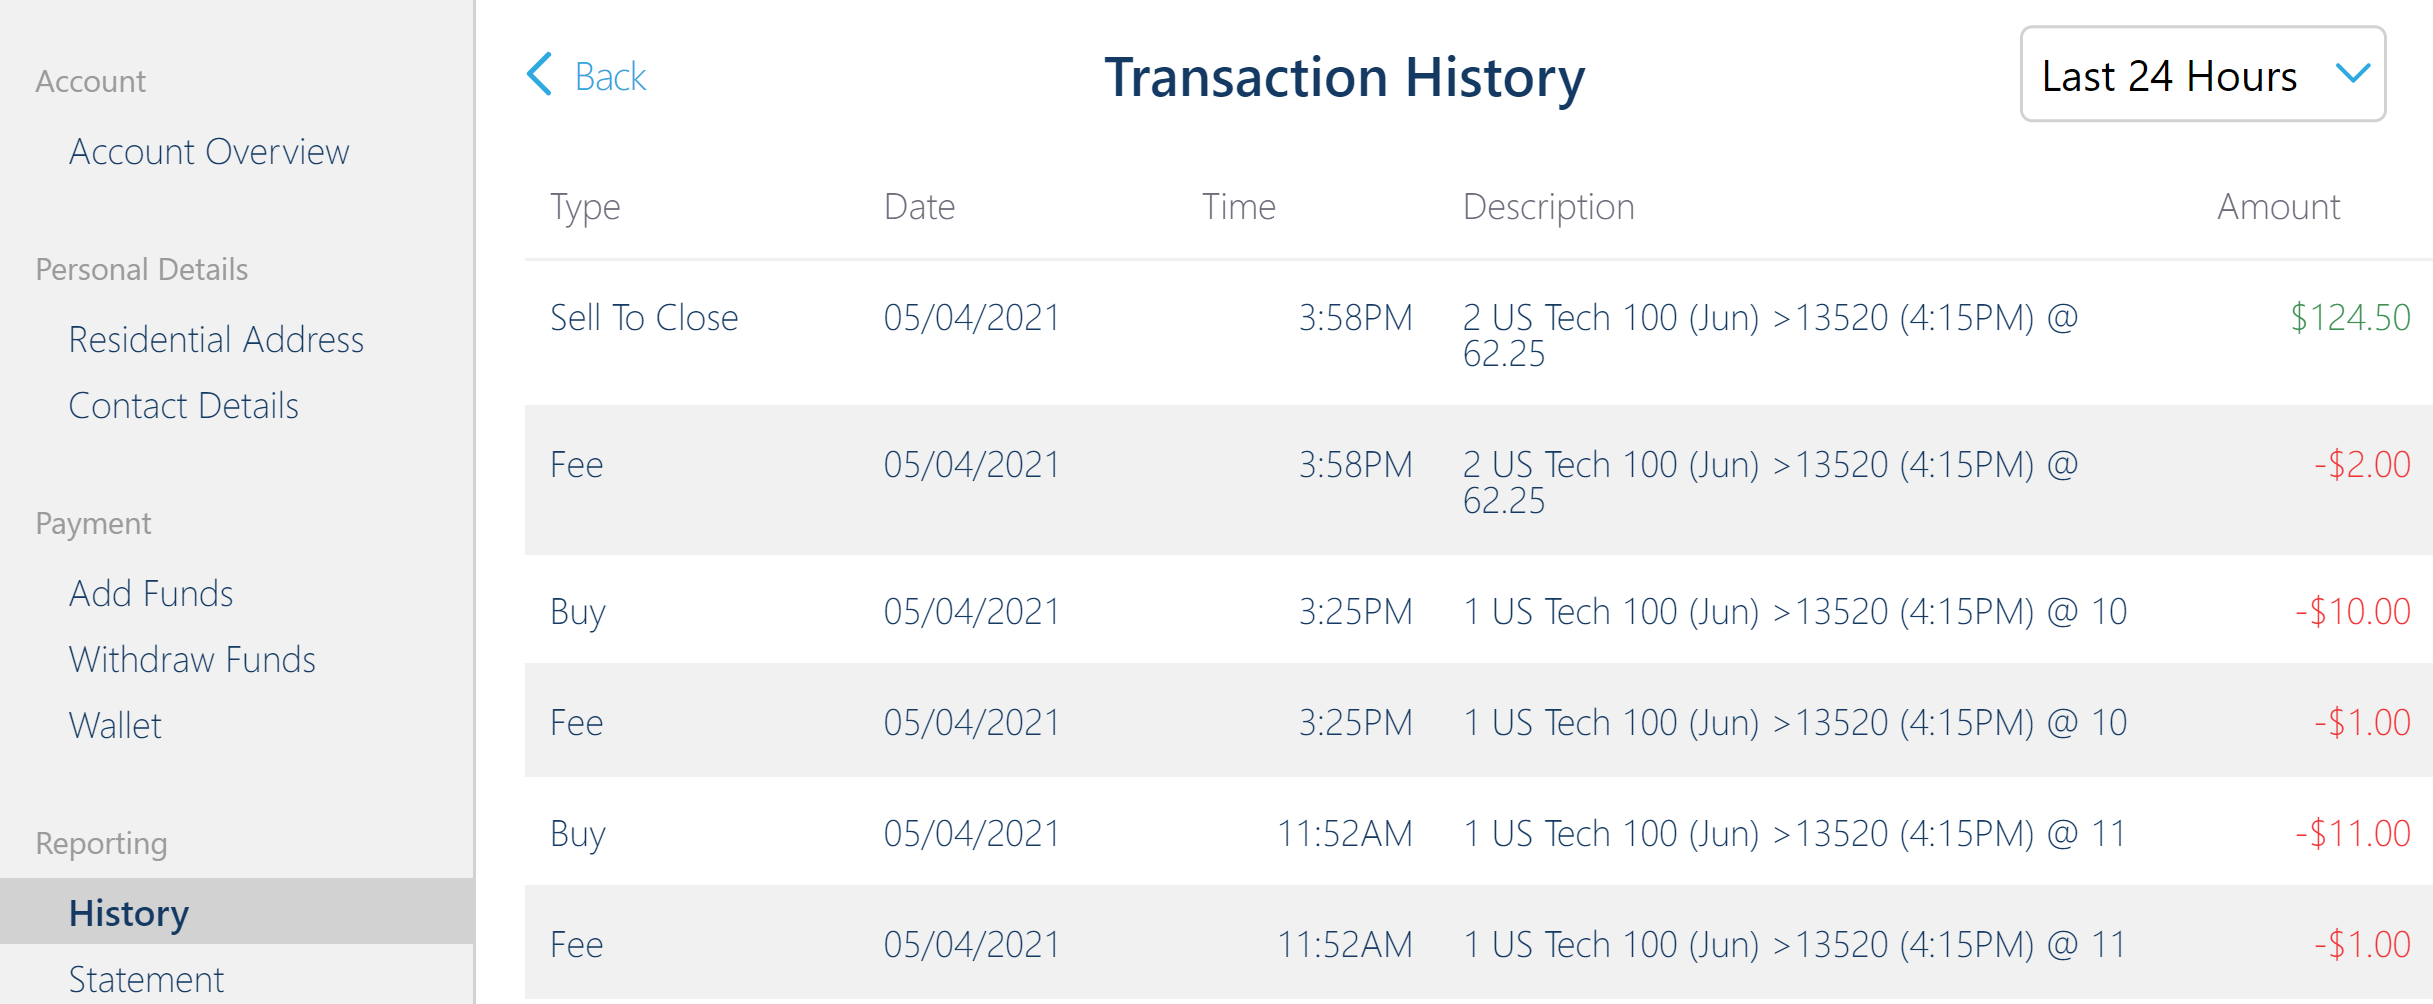The width and height of the screenshot is (2433, 1004).
Task: Select the Buy transaction at 3:25PM
Action: [x=1478, y=610]
